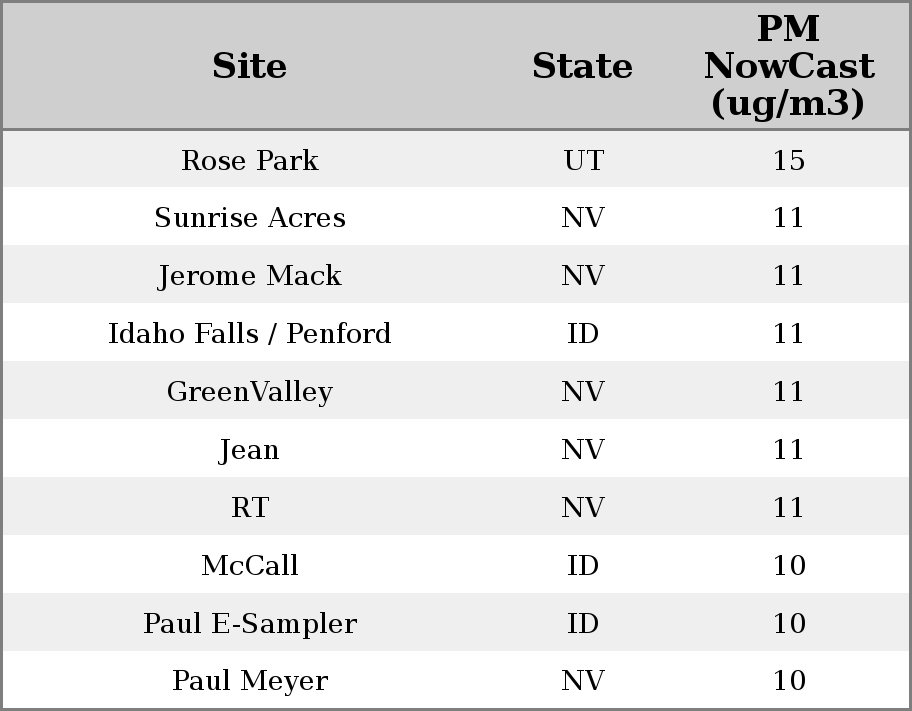Click Rose Park's PM value of 15

pos(789,160)
